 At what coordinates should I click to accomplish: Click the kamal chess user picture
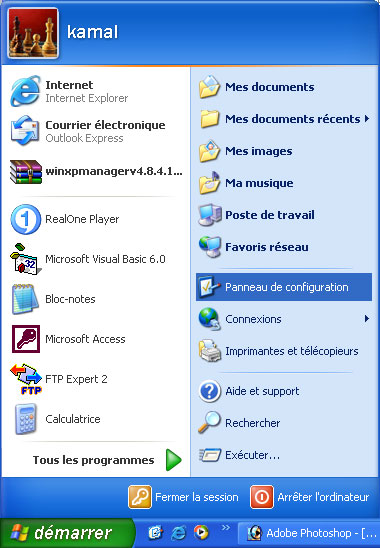point(33,33)
